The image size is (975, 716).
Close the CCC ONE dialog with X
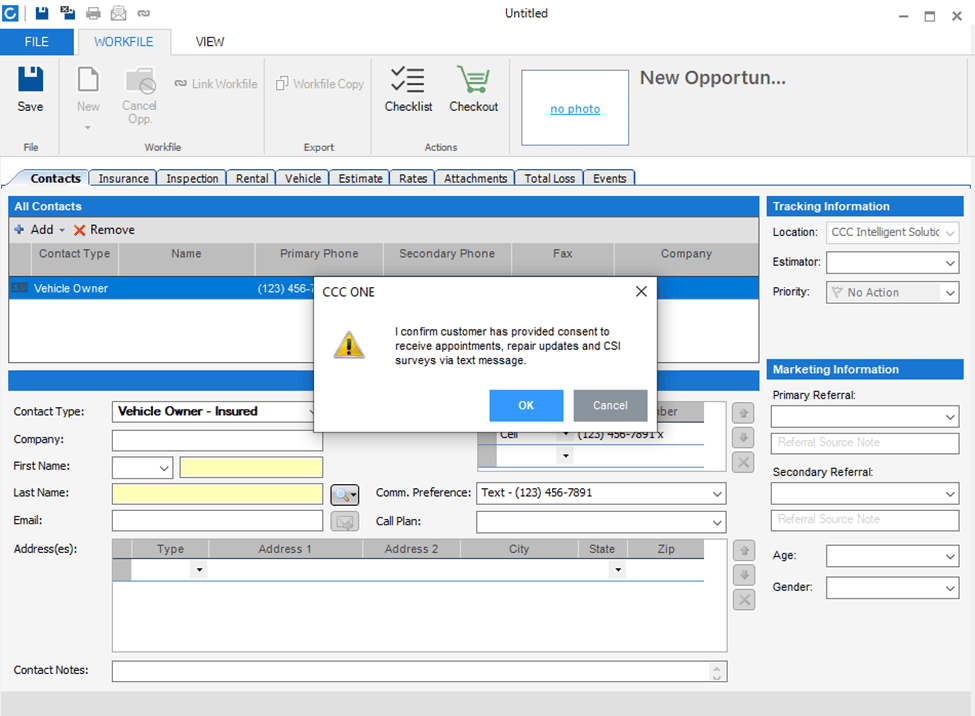coord(641,292)
